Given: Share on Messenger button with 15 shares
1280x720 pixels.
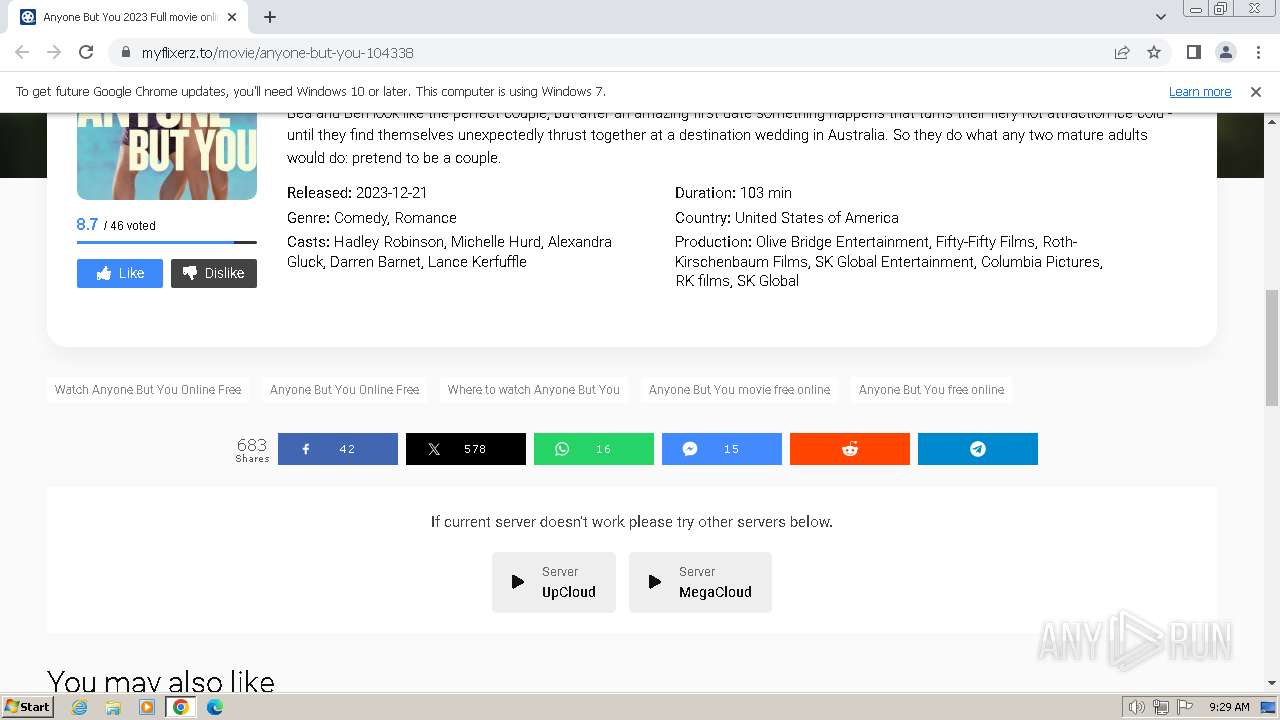Looking at the screenshot, I should tap(722, 449).
